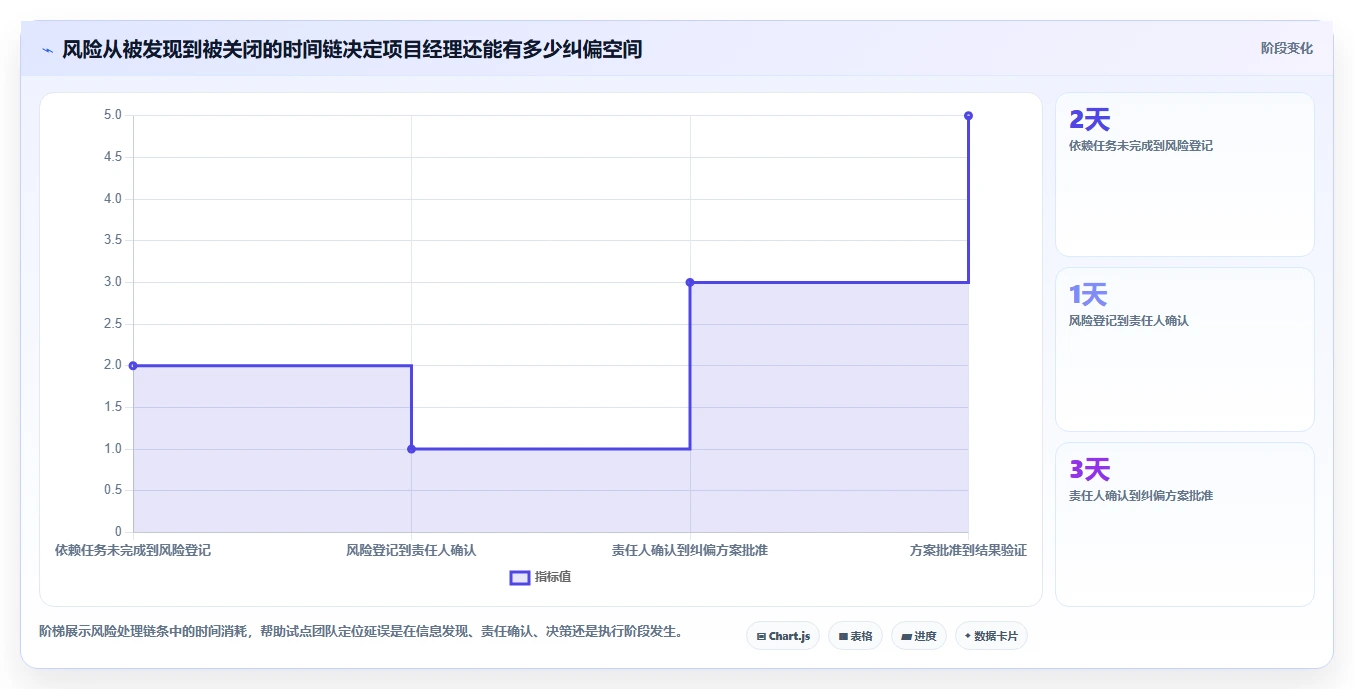Click axis label 风险登记到责任人确认

(x=411, y=550)
